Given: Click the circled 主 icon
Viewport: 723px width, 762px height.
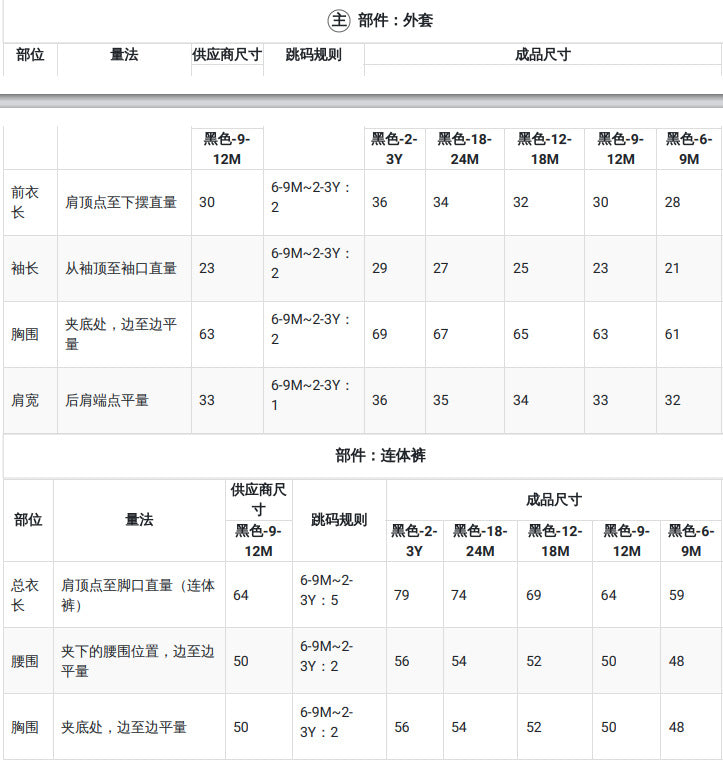Looking at the screenshot, I should [x=339, y=20].
